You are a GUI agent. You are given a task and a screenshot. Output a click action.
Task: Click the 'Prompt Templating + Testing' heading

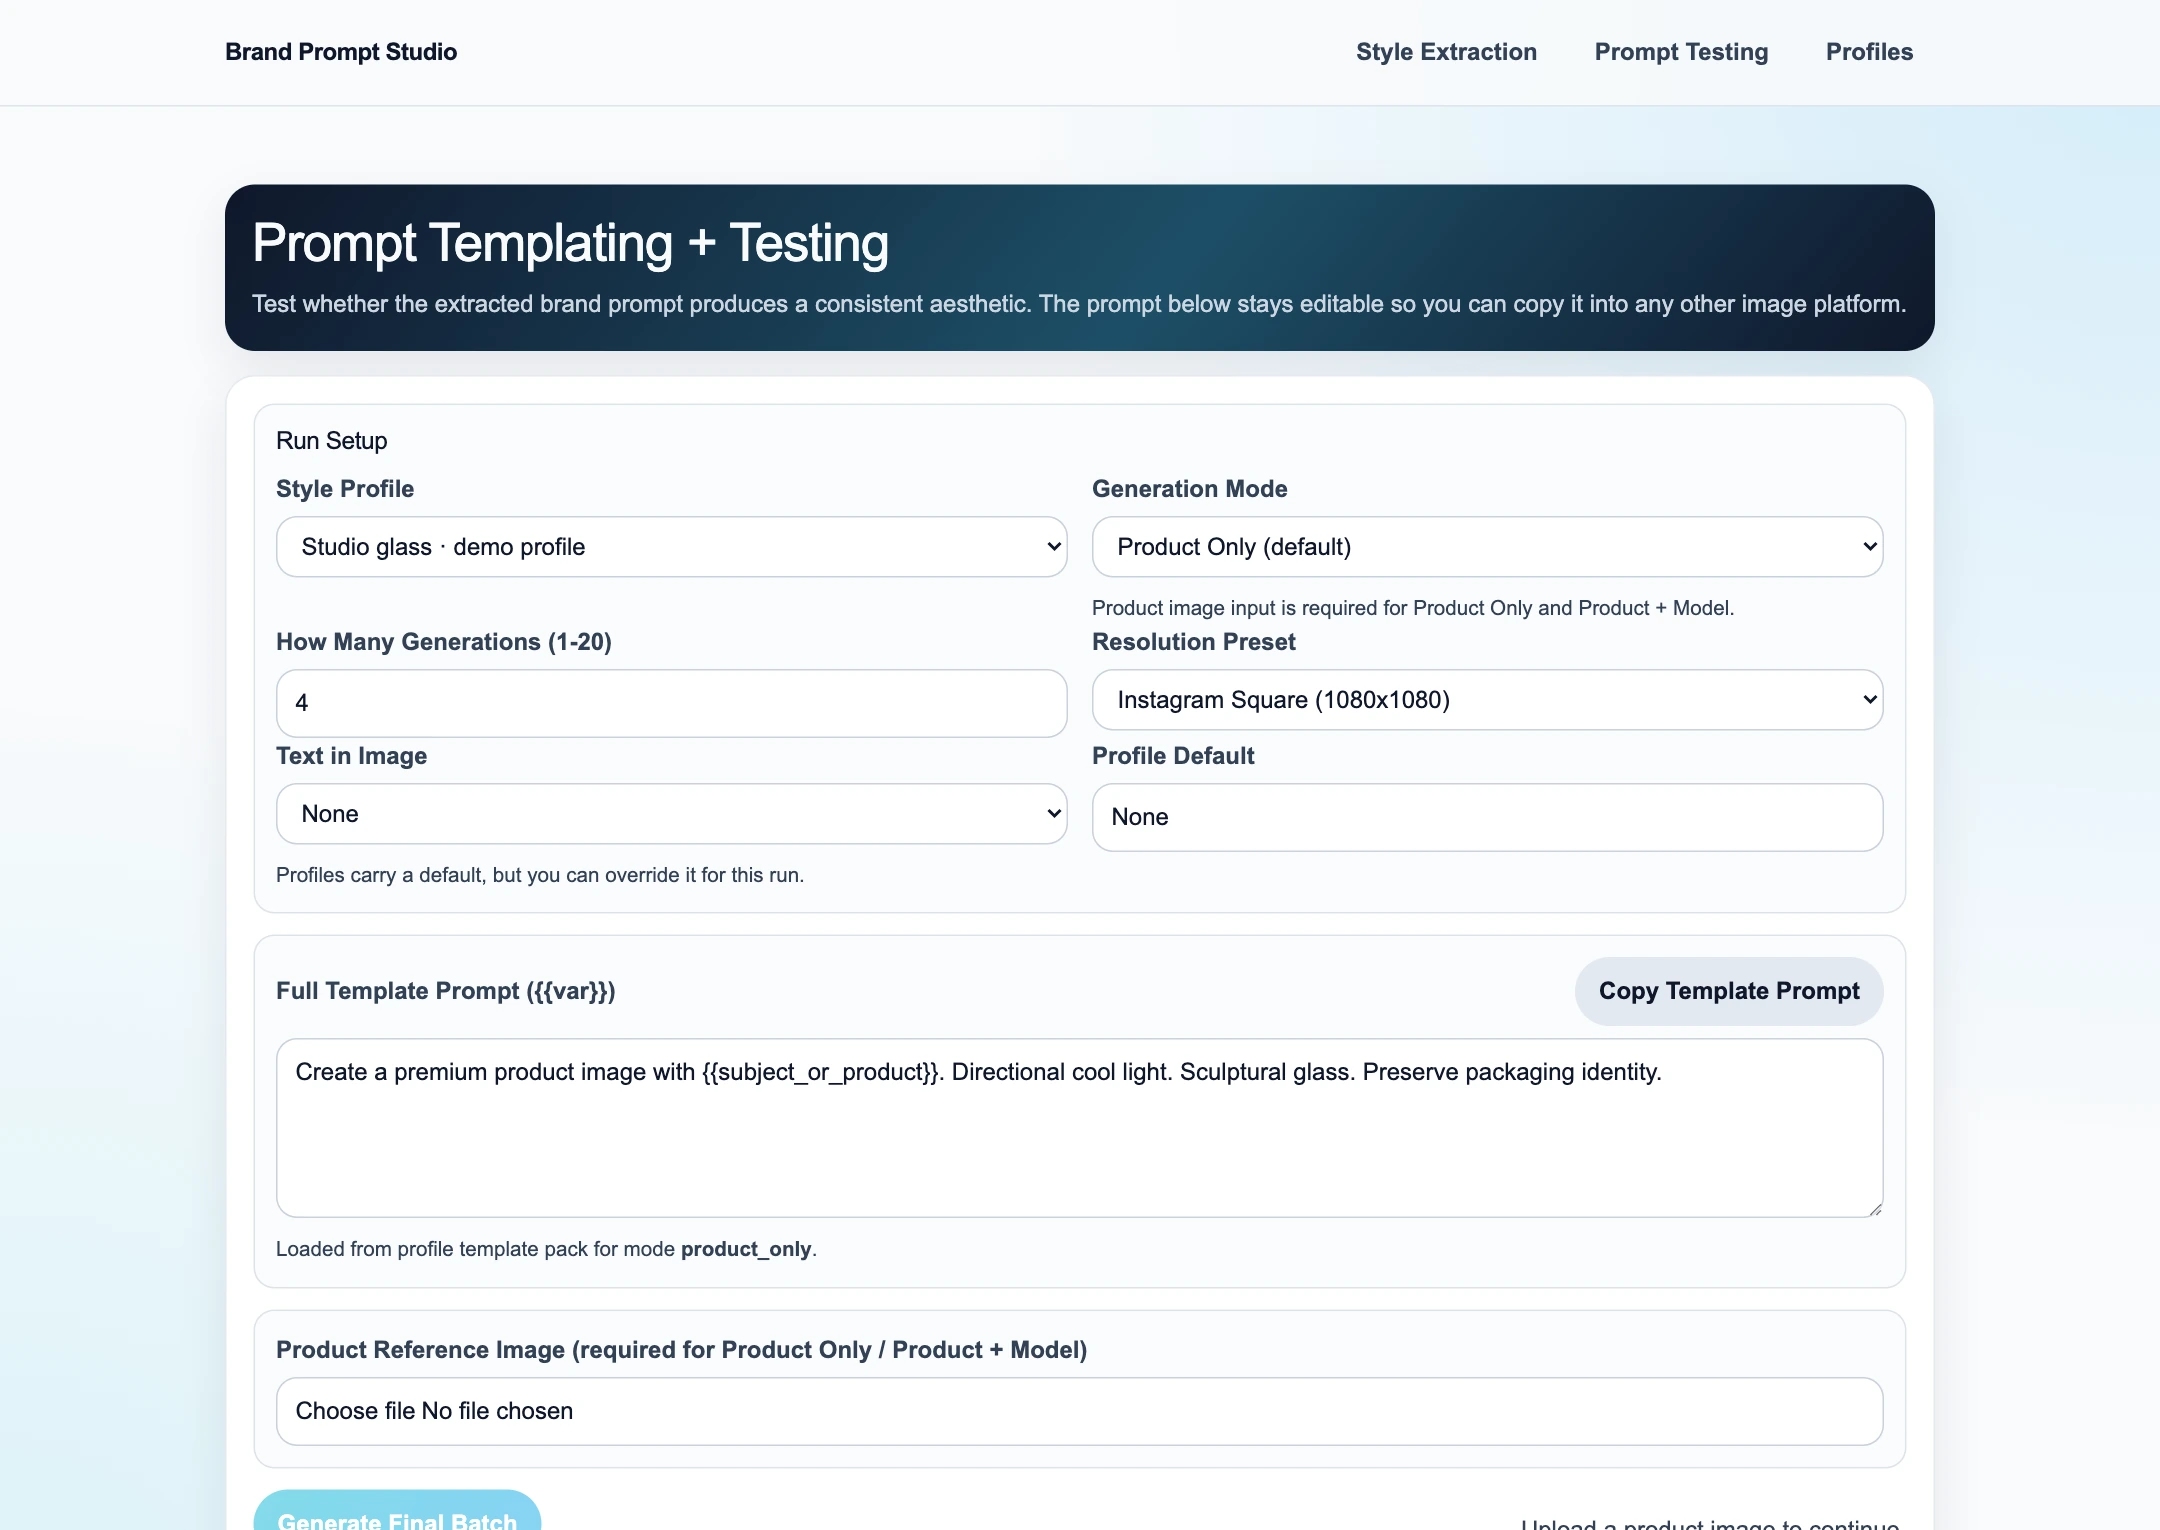click(570, 243)
